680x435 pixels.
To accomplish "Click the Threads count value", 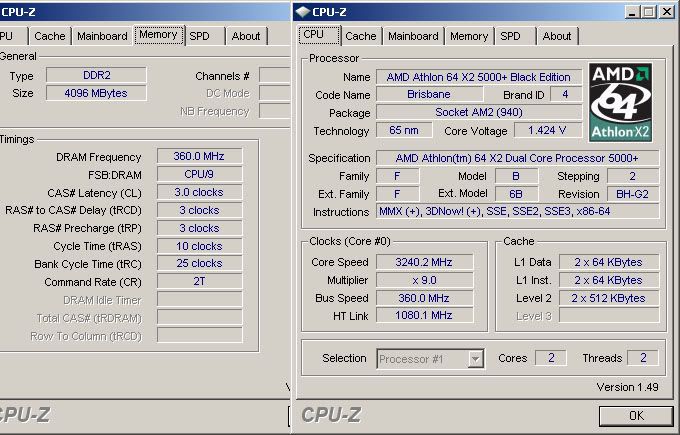I will (x=643, y=358).
